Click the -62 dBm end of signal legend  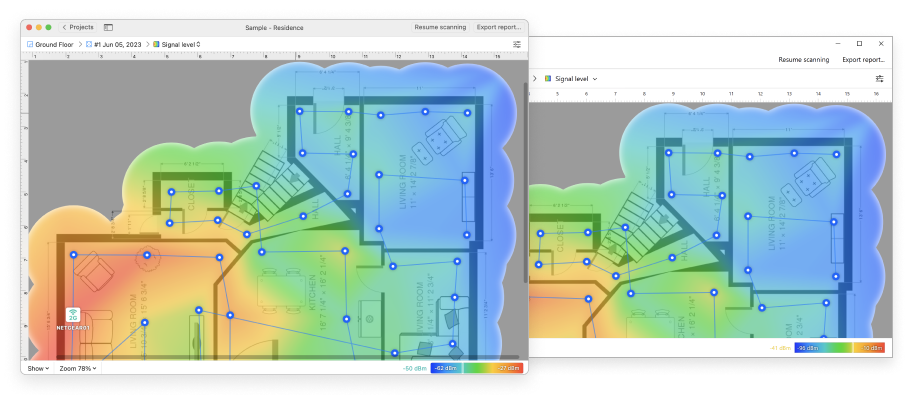[x=446, y=368]
